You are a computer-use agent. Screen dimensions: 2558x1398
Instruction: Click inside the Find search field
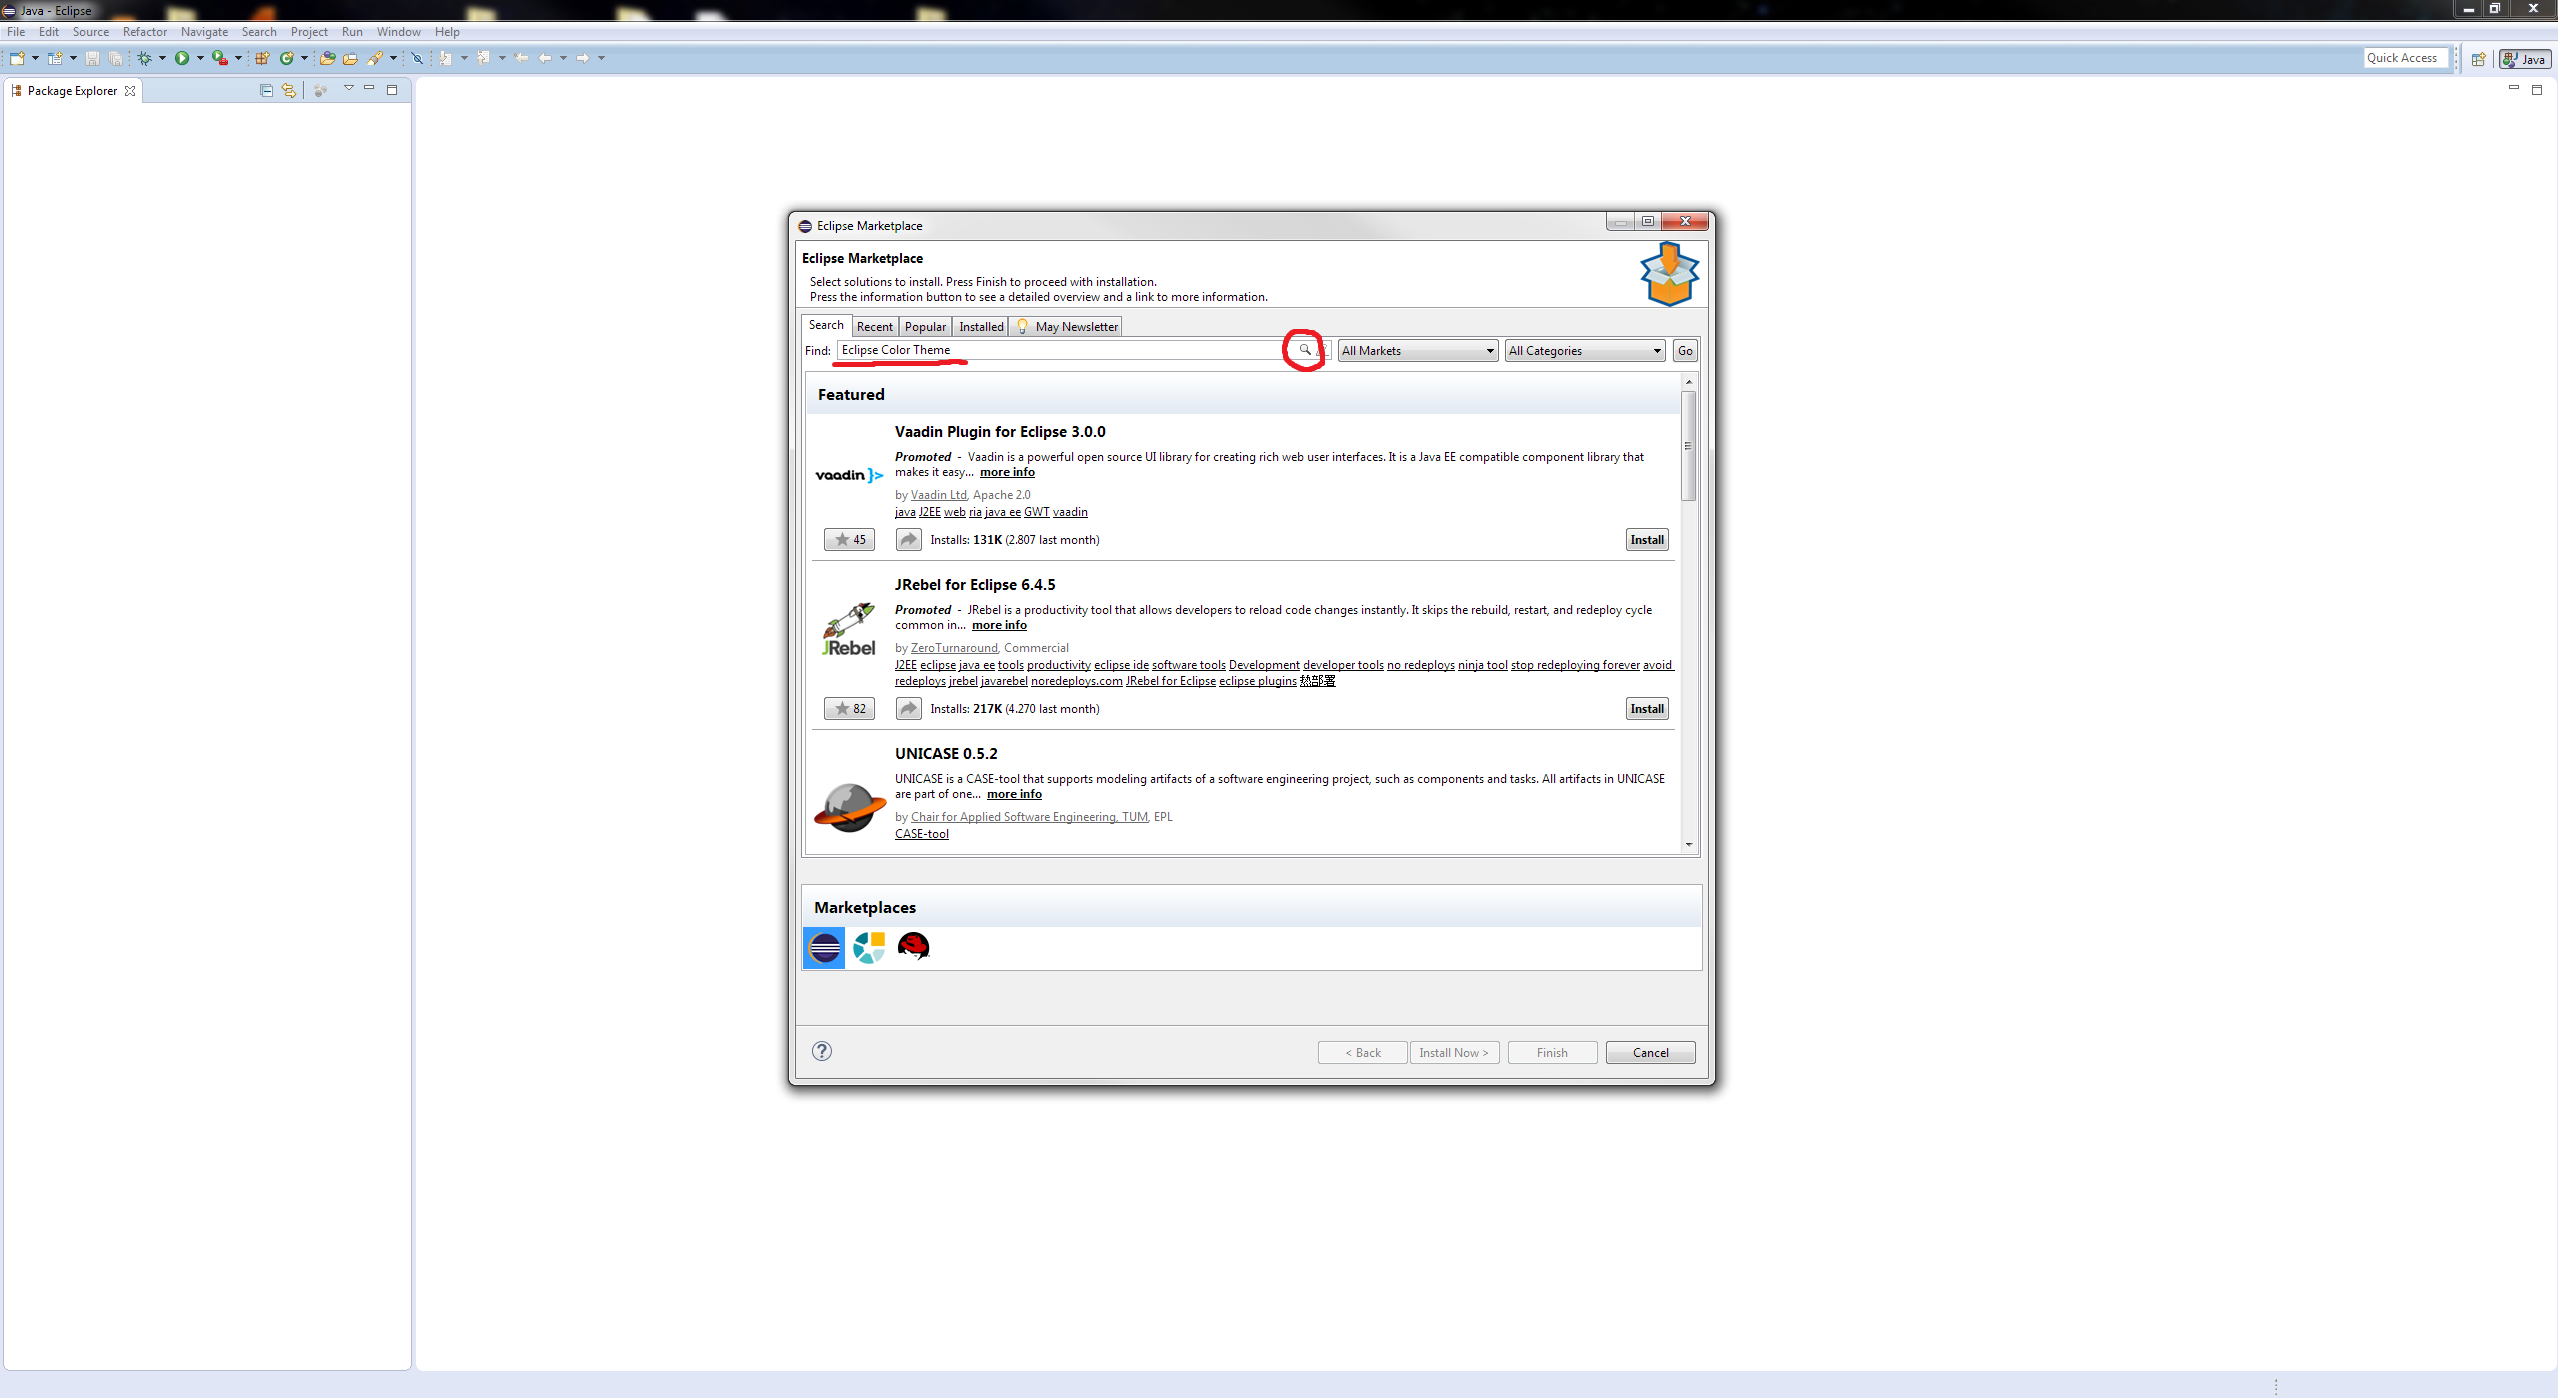1050,350
